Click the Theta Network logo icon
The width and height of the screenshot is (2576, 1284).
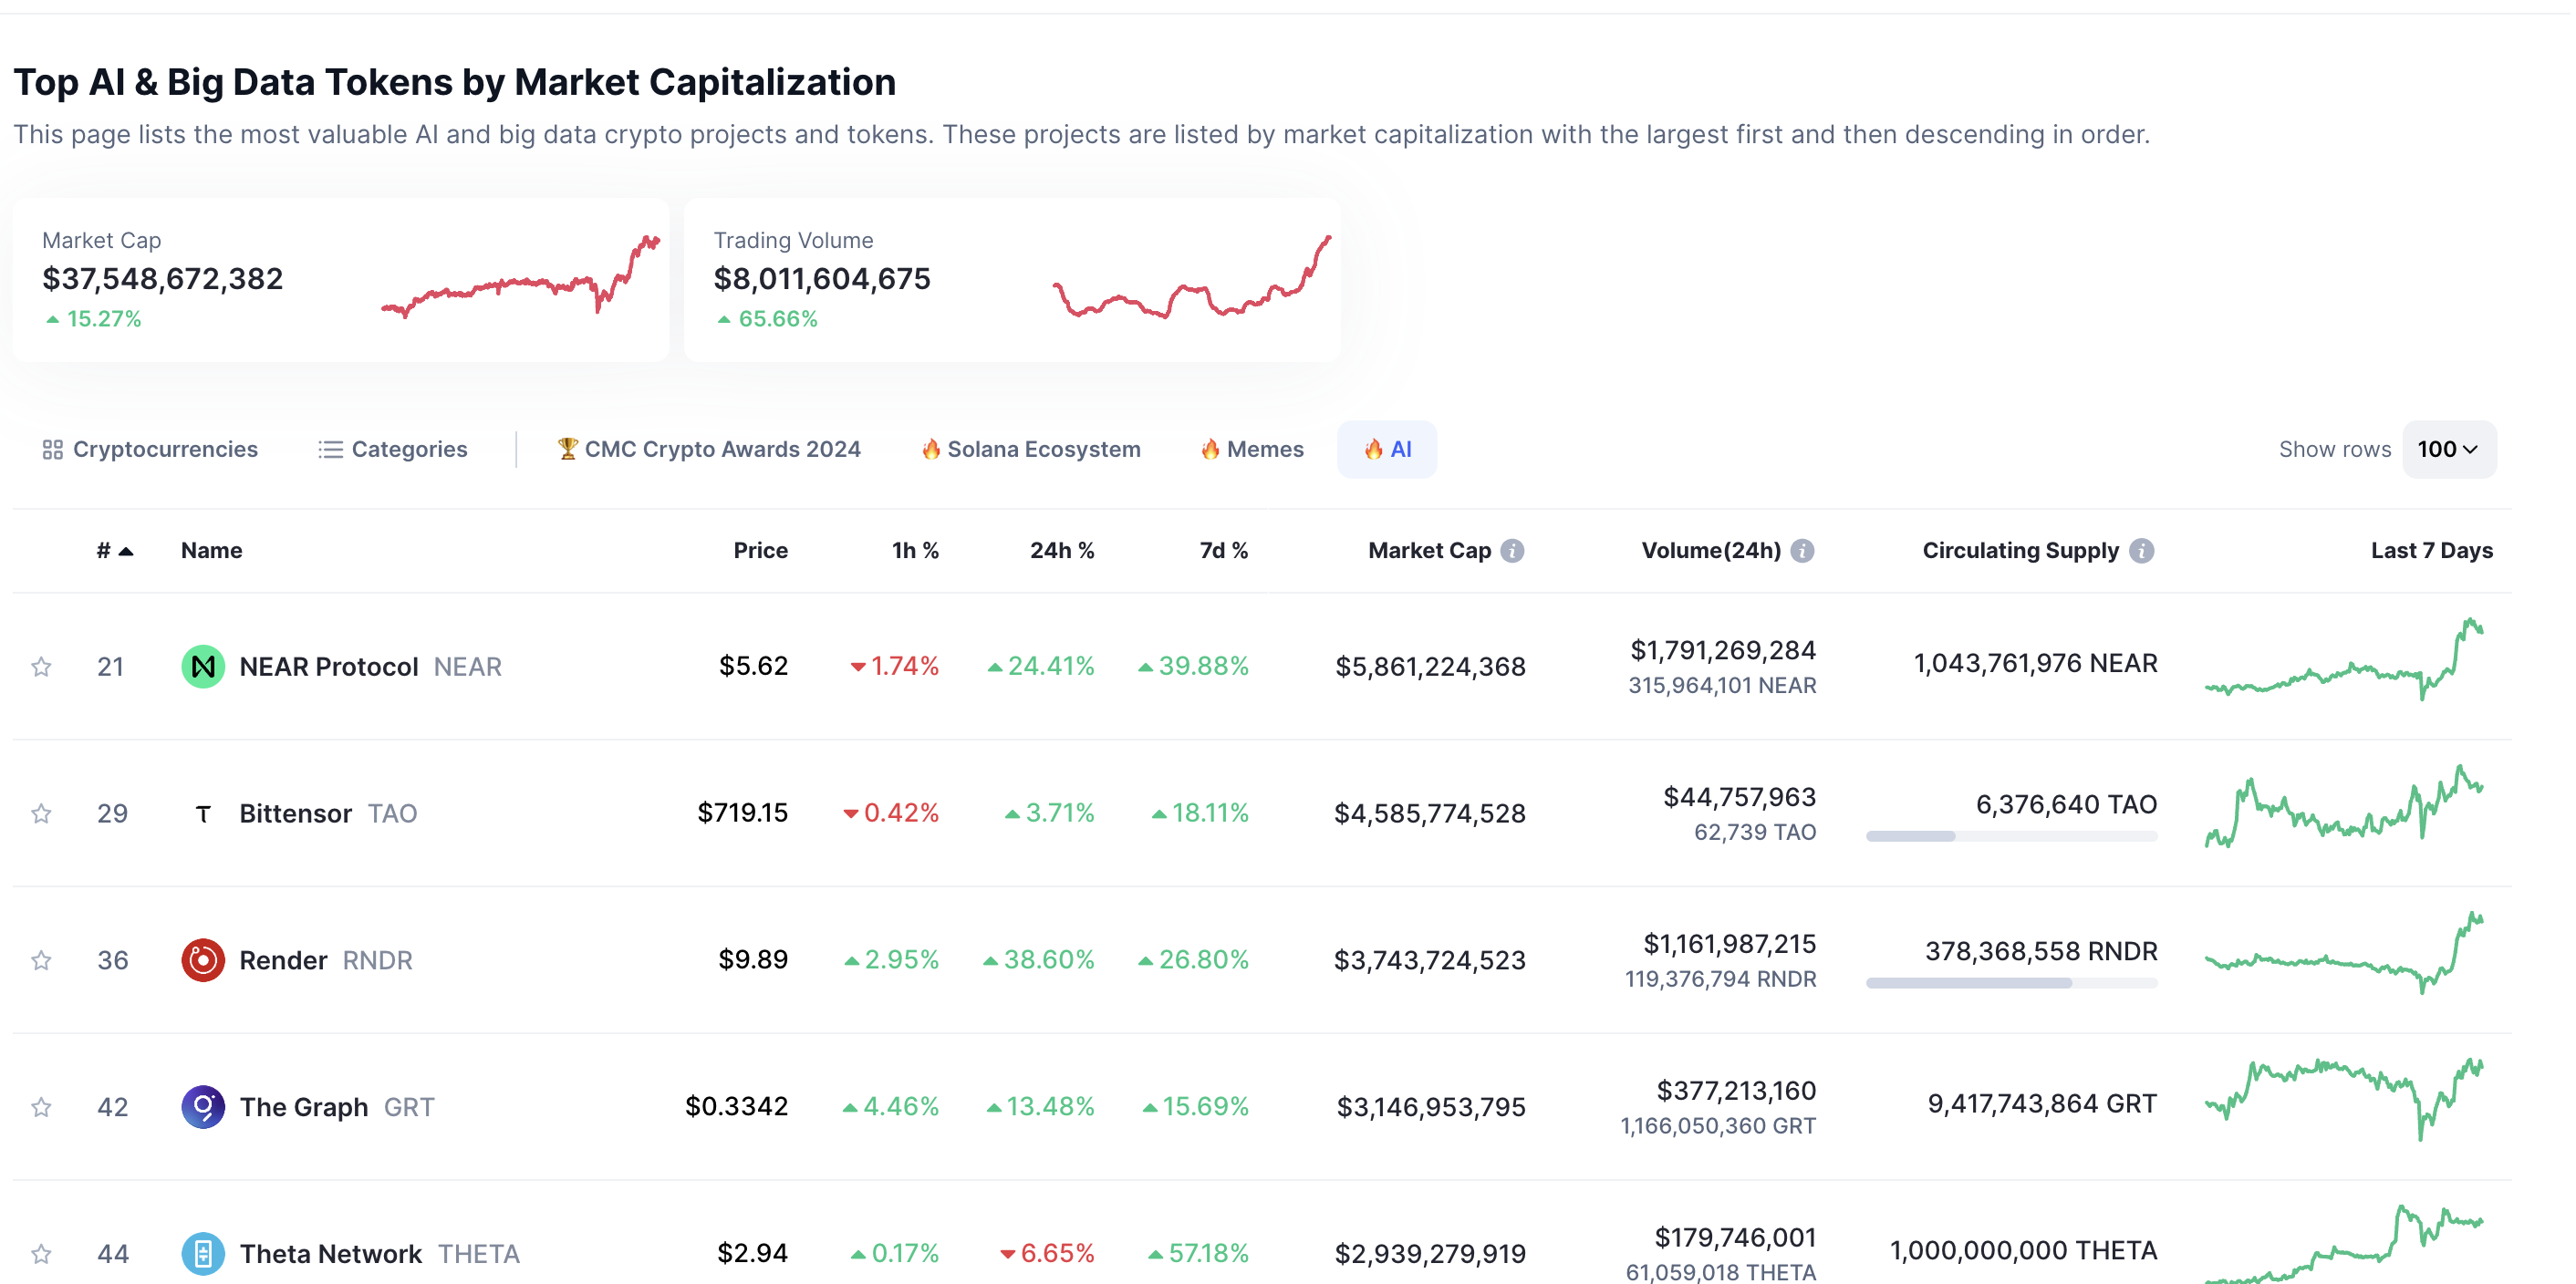tap(202, 1253)
